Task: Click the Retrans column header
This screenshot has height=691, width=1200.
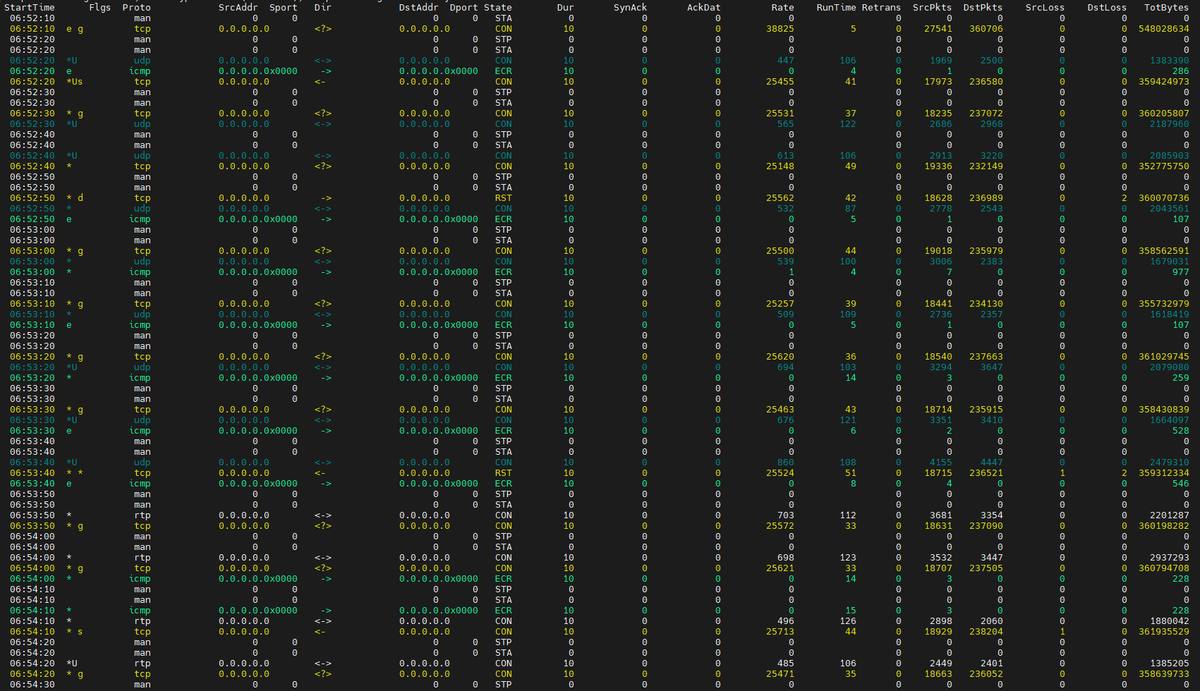Action: pos(882,7)
